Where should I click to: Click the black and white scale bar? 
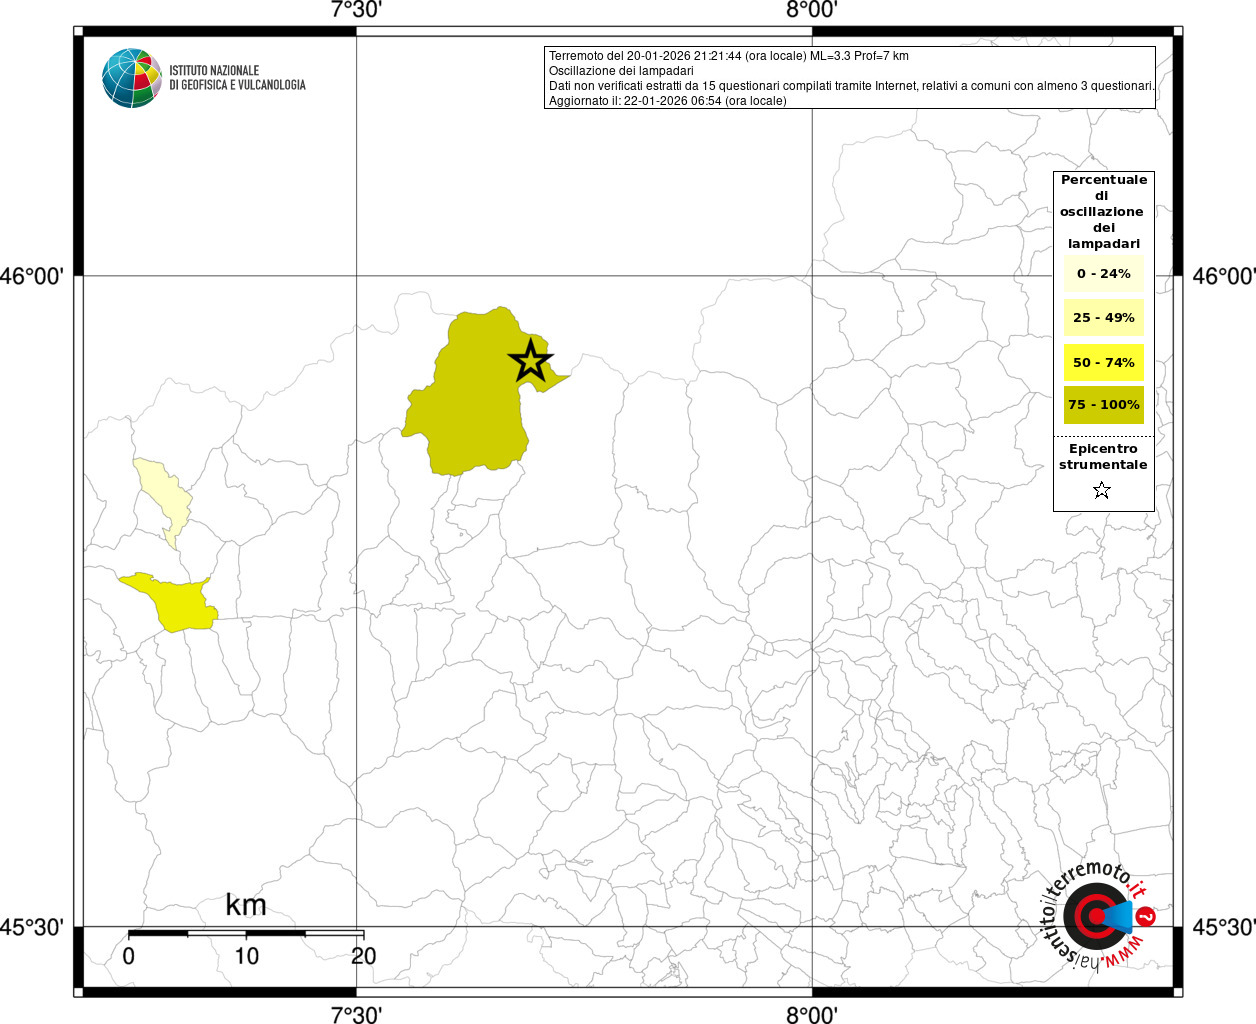[x=246, y=933]
